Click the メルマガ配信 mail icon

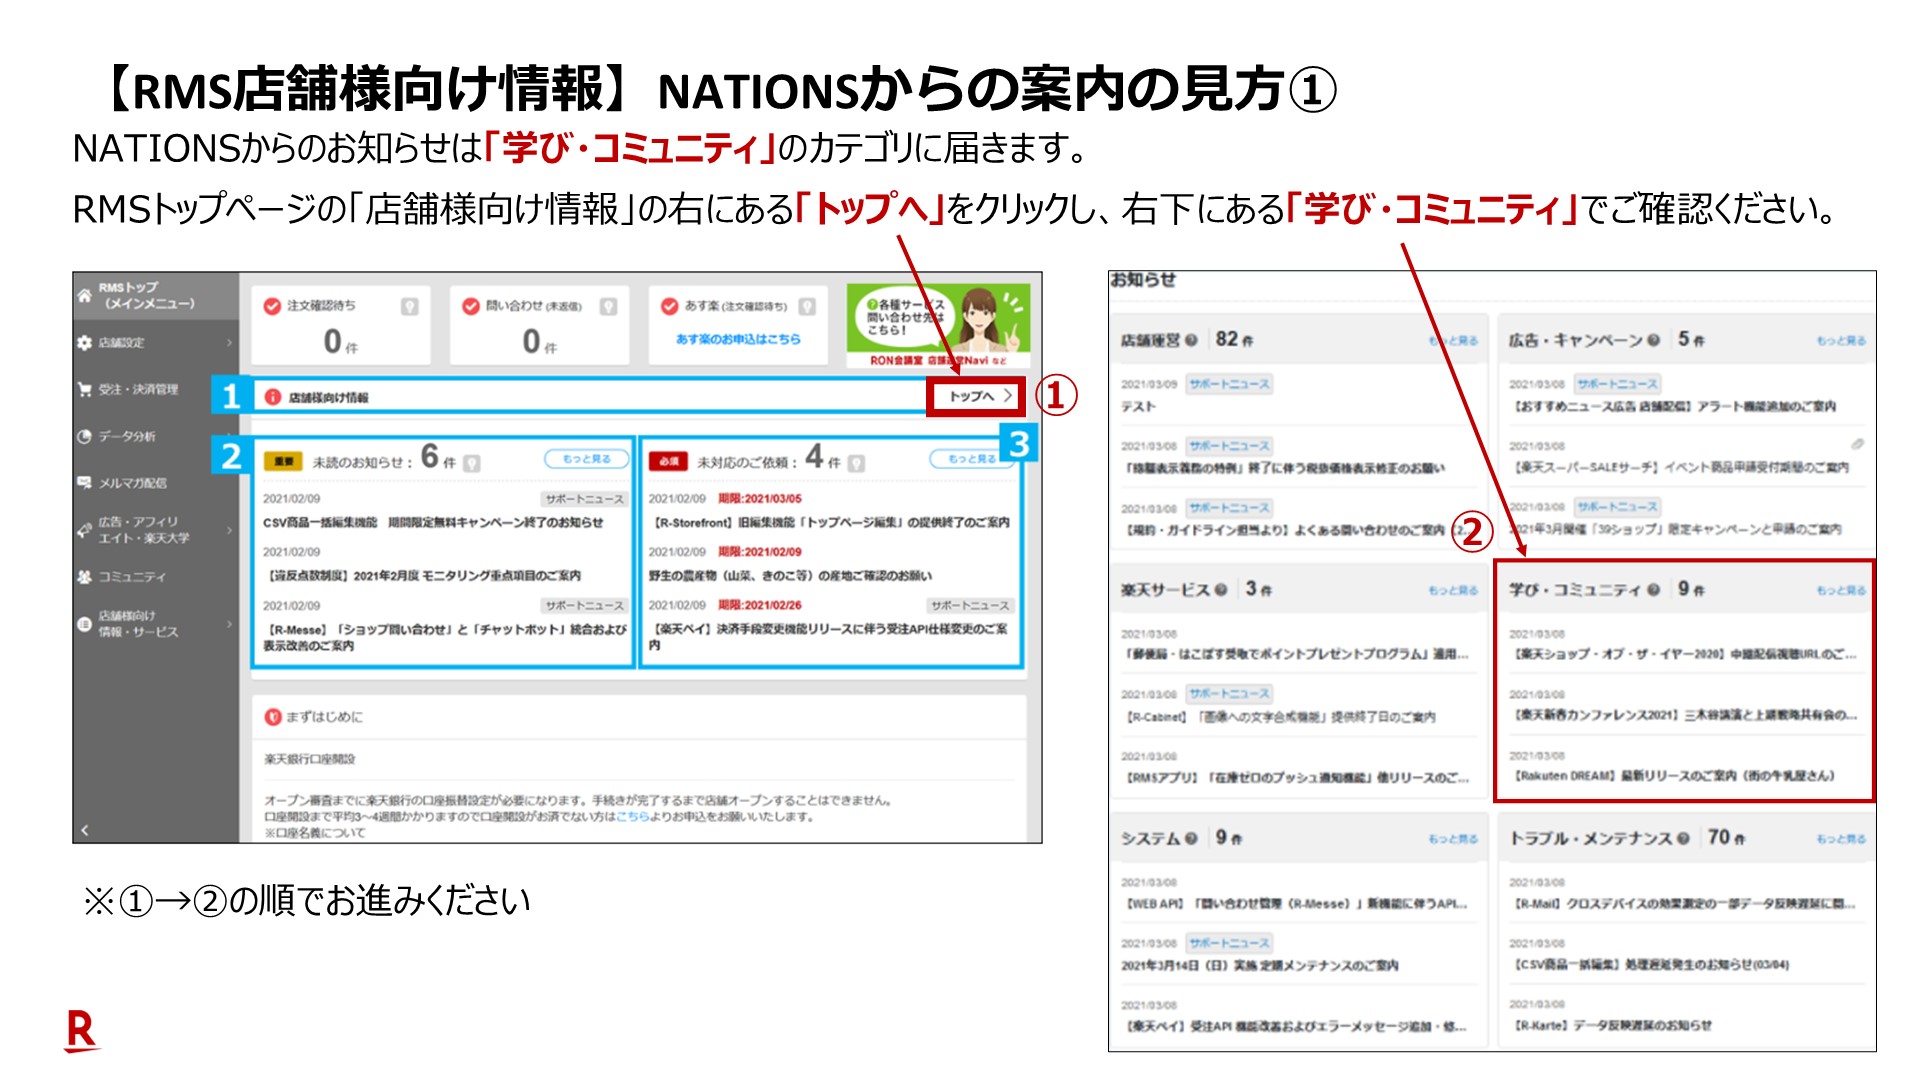coord(84,483)
